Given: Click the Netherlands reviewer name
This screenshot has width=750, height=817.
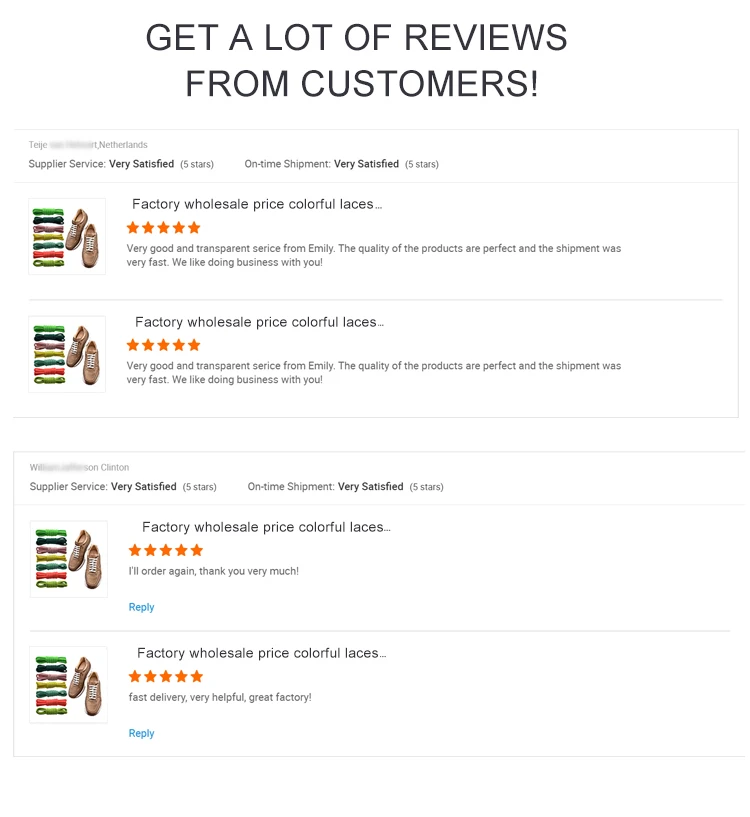Looking at the screenshot, I should 88,145.
